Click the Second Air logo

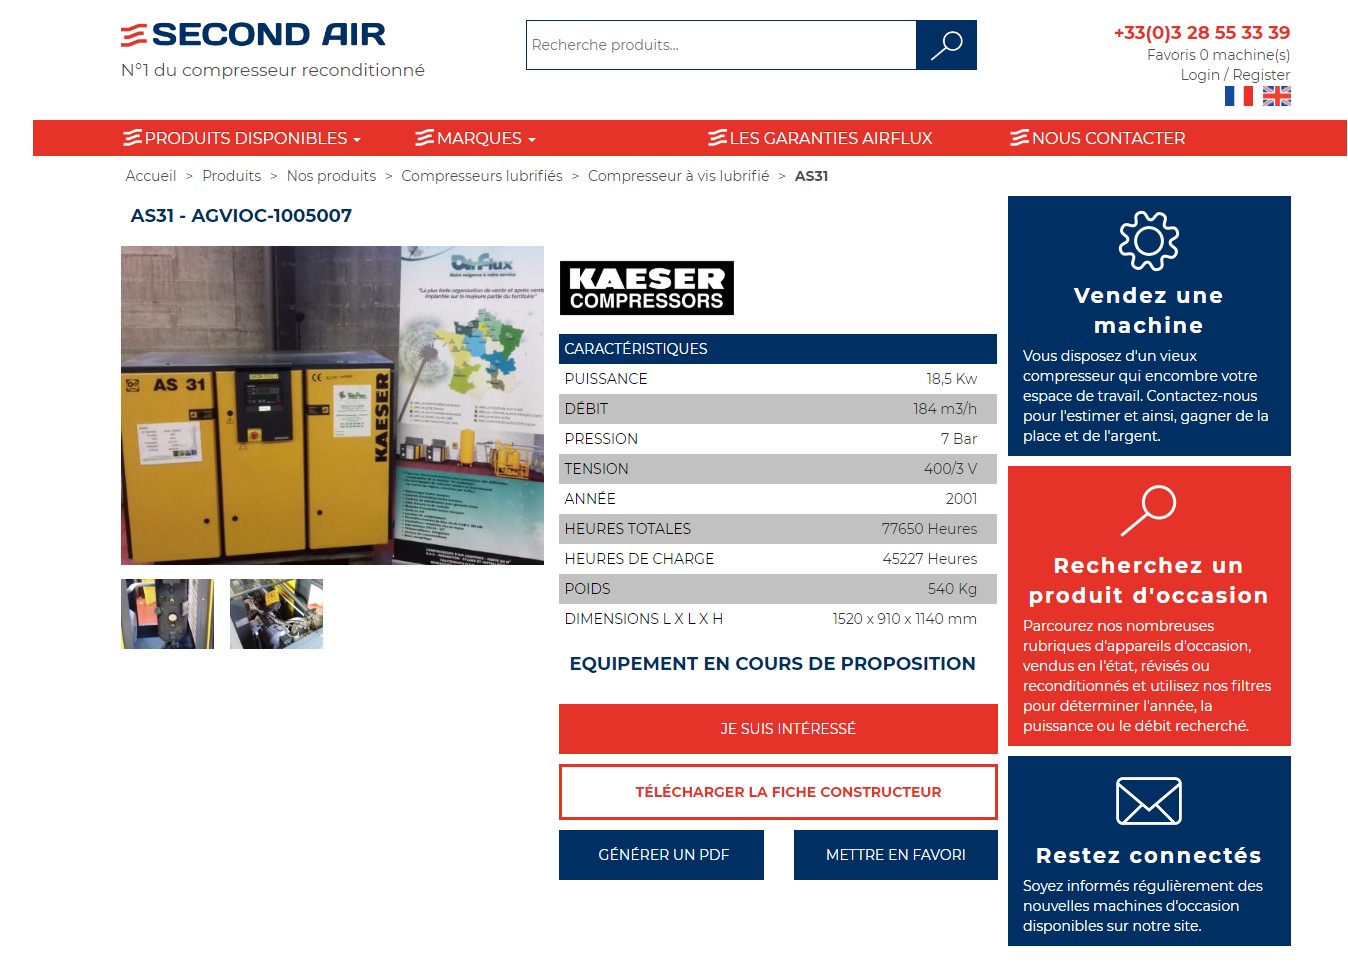click(x=253, y=35)
